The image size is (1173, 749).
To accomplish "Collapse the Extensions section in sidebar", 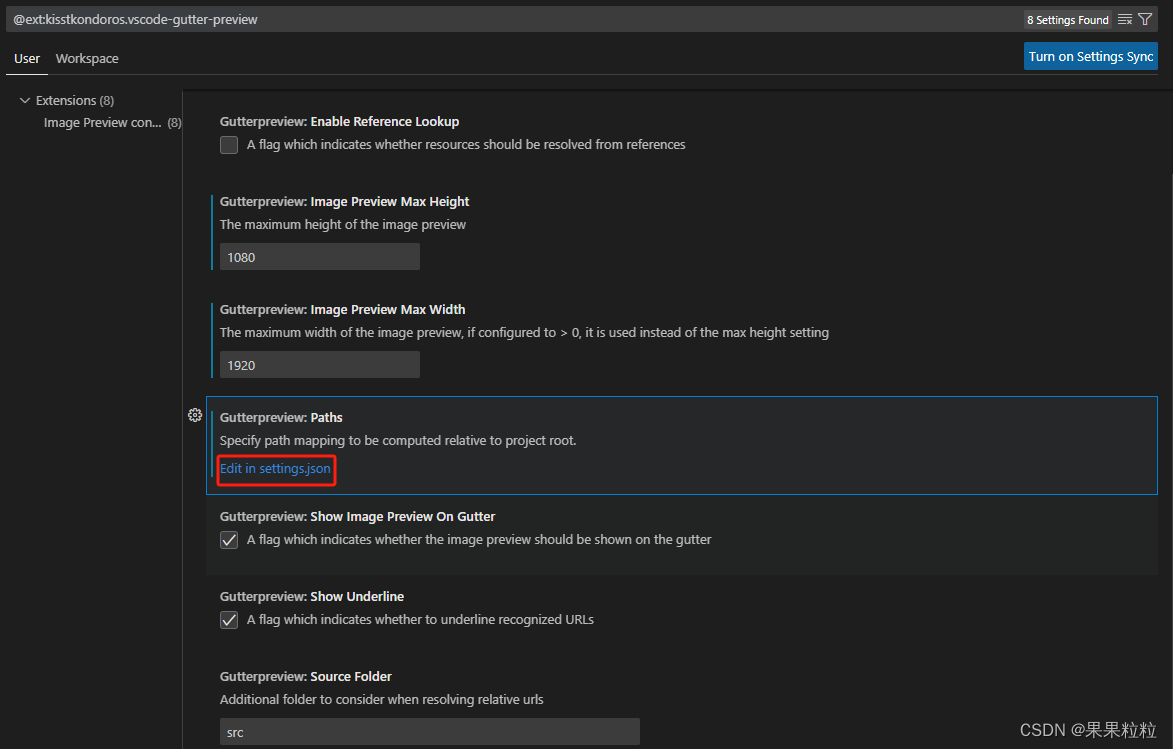I will (25, 100).
